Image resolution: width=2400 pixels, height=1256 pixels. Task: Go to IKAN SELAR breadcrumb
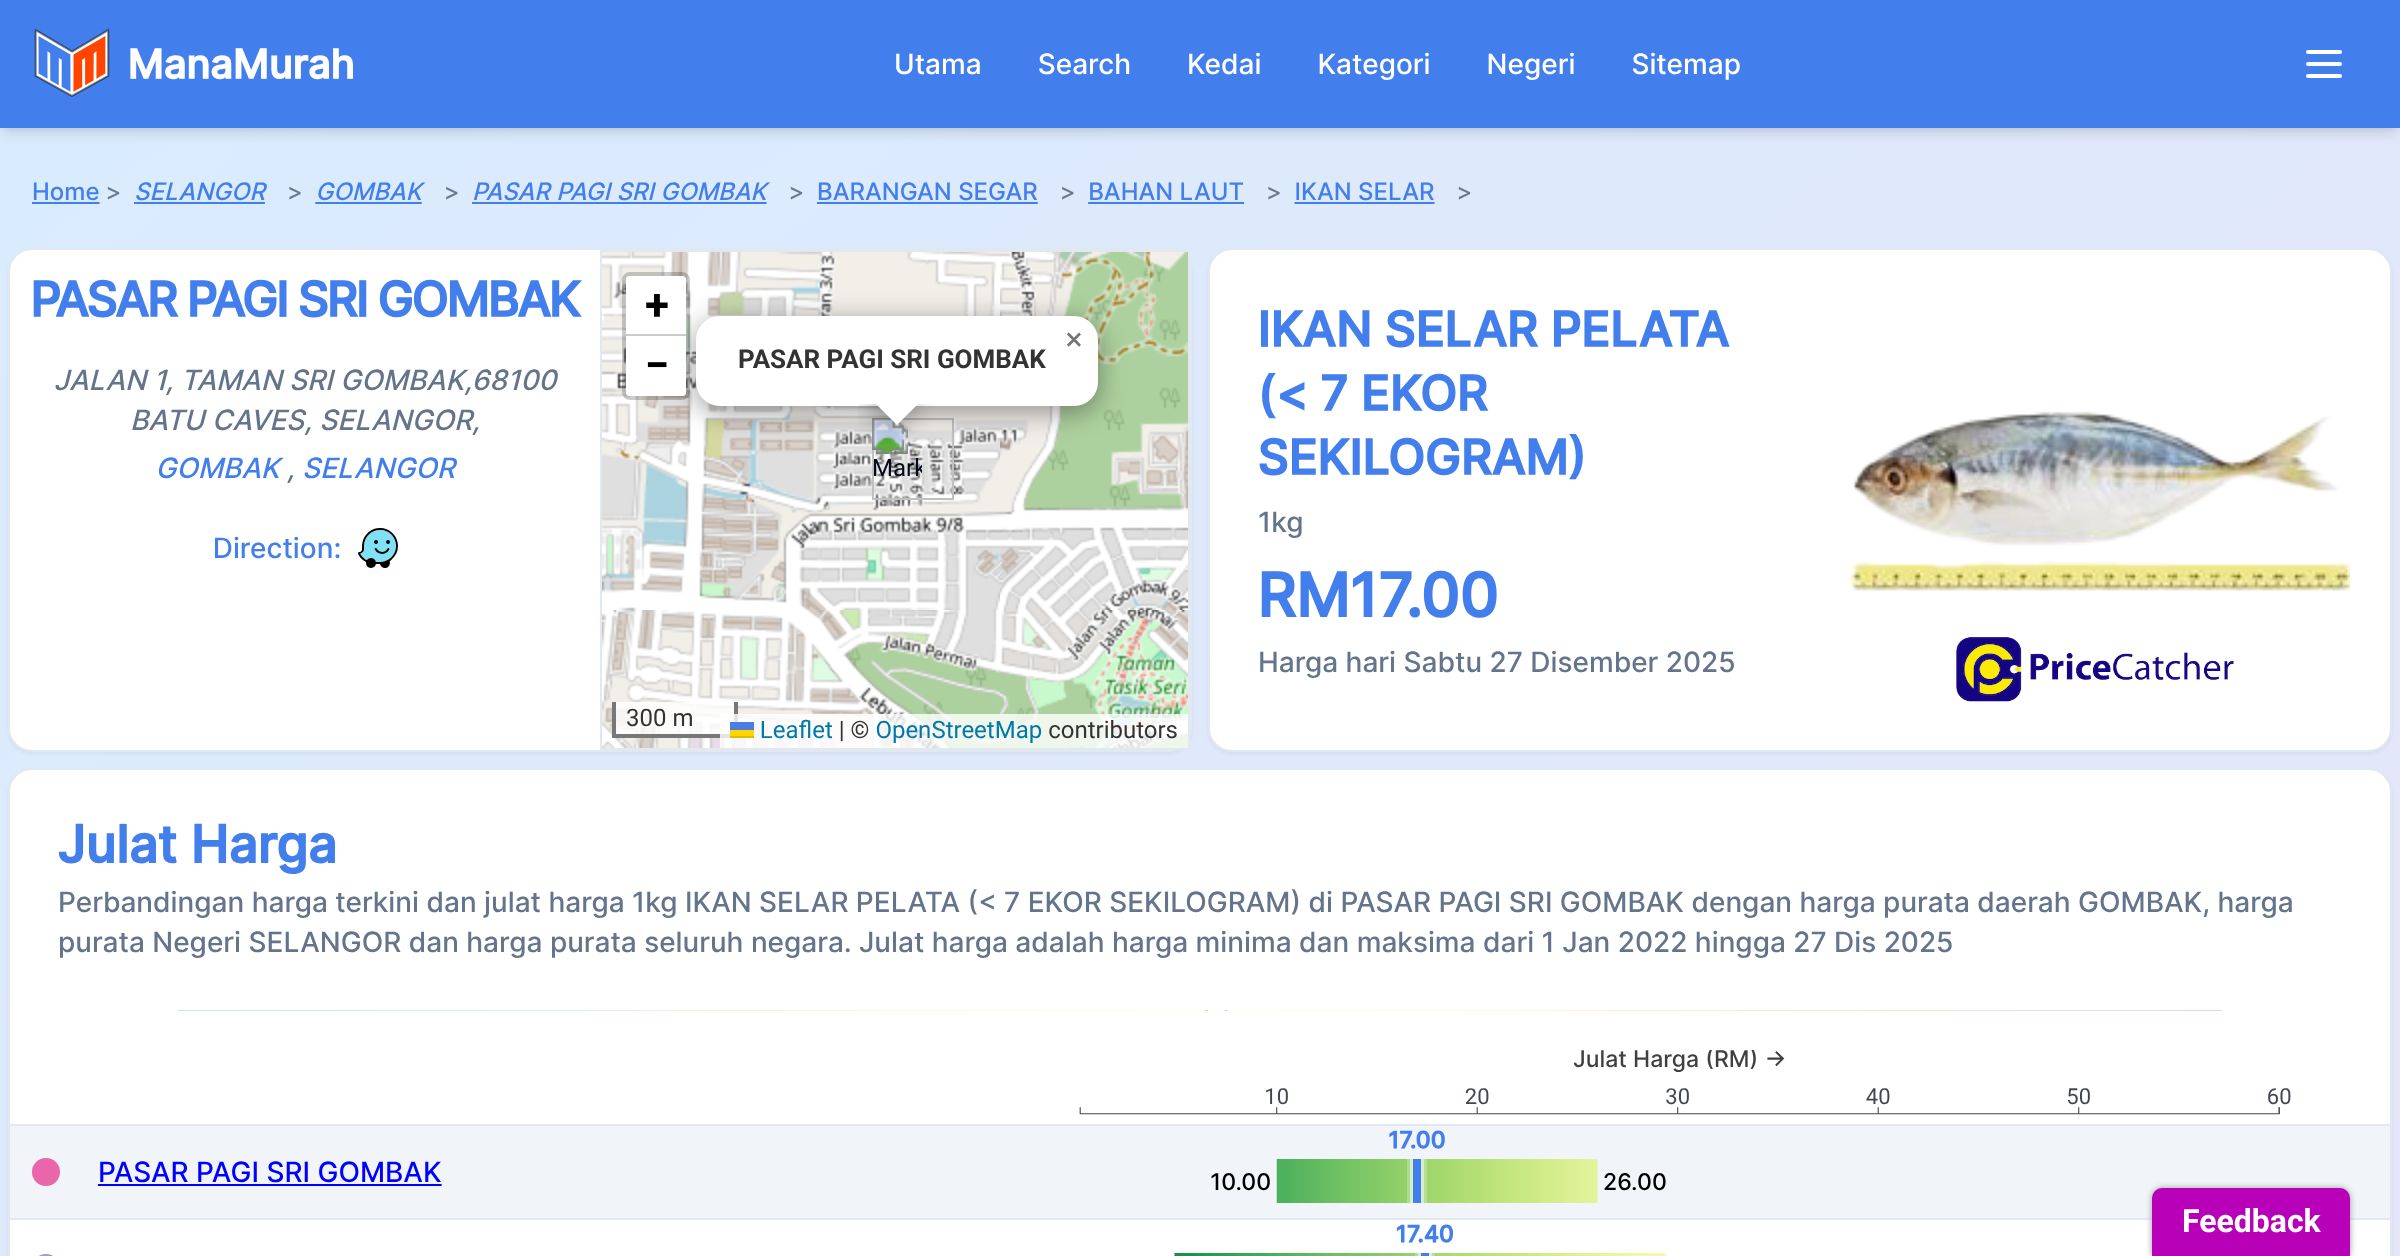1363,191
